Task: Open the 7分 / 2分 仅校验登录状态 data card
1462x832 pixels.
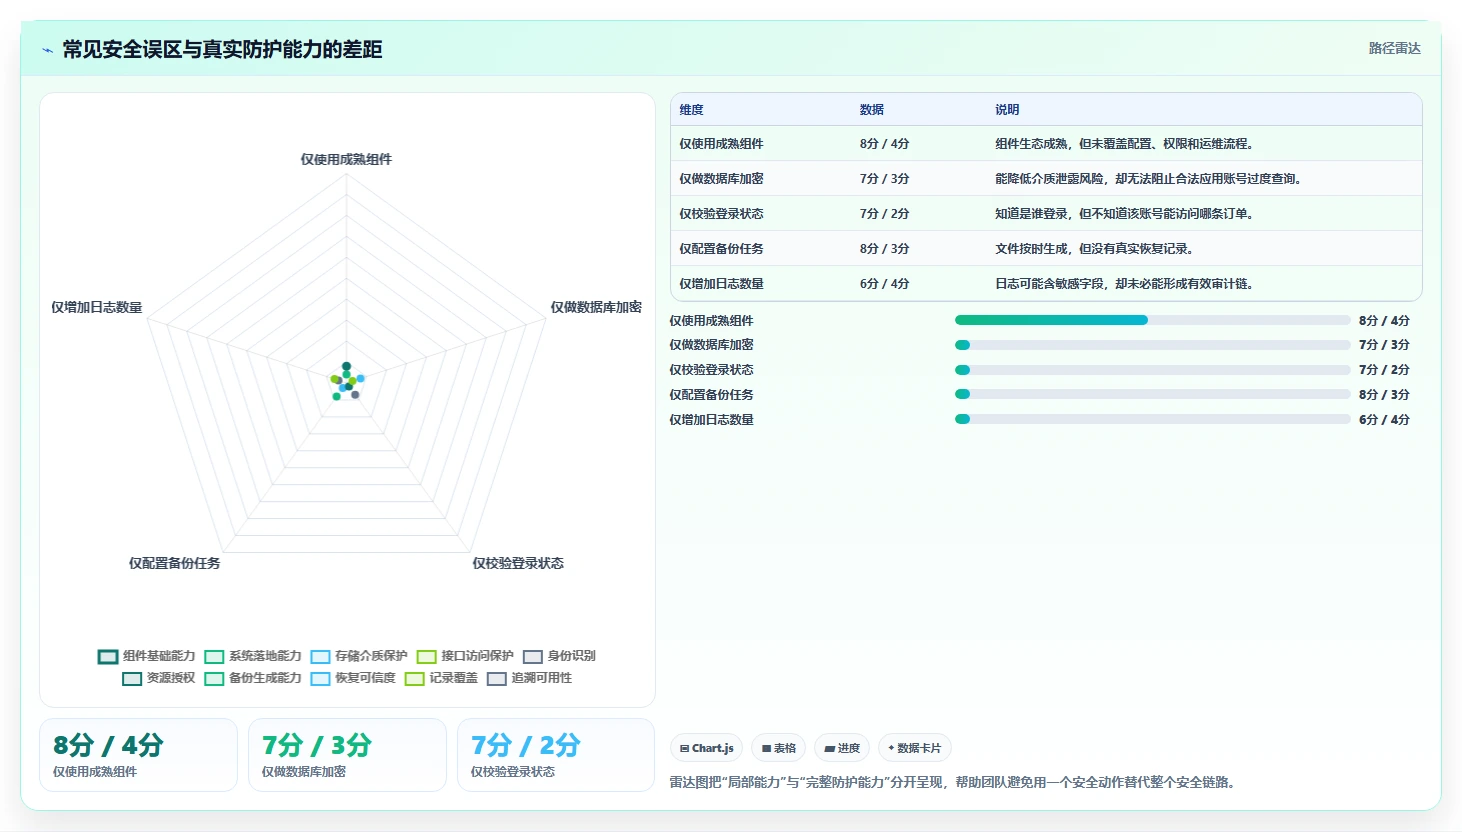Action: pos(556,755)
